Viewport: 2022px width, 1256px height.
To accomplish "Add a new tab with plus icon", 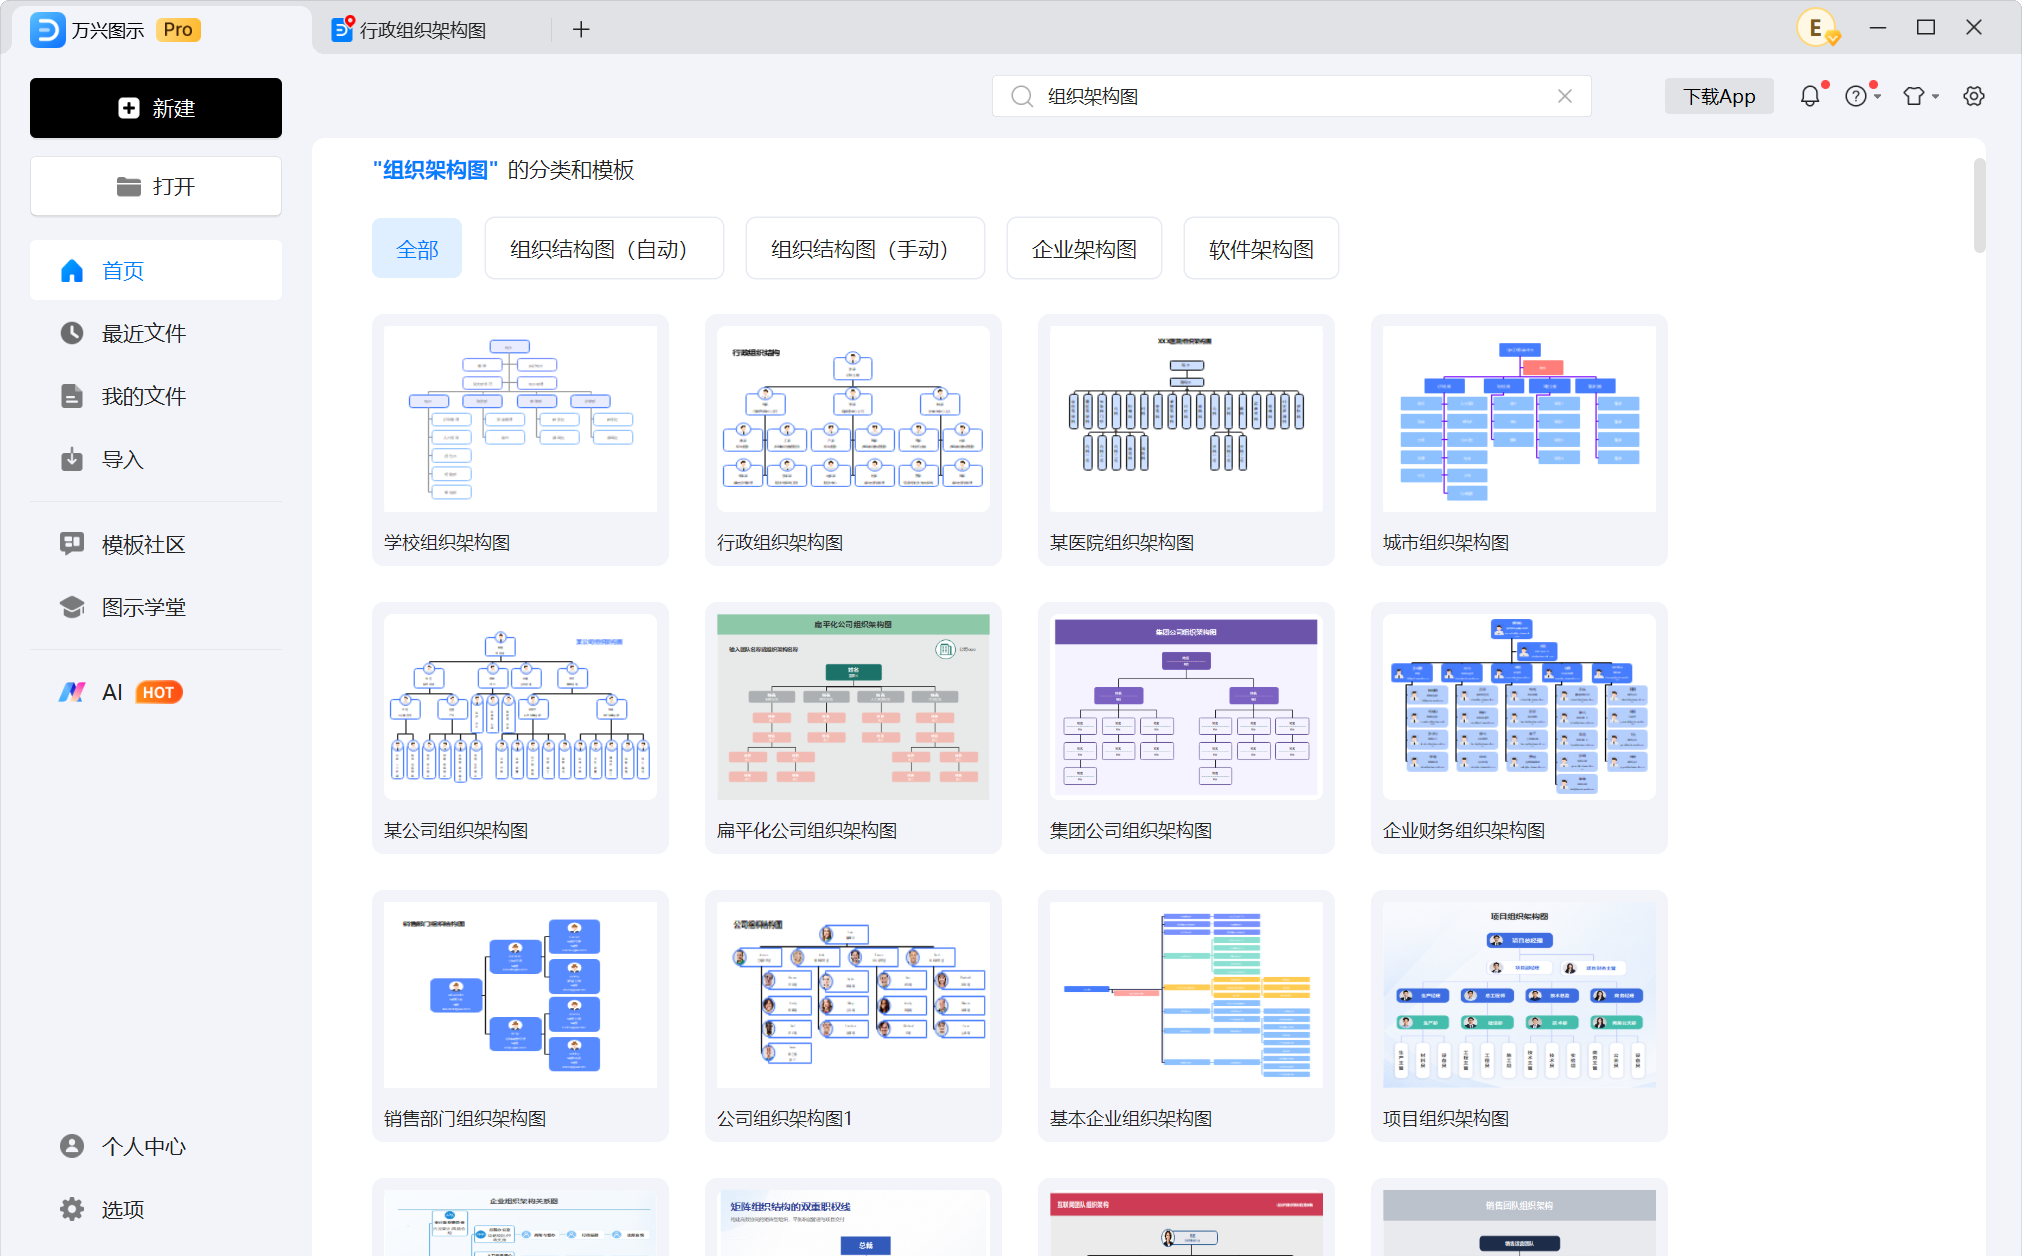I will [x=581, y=29].
